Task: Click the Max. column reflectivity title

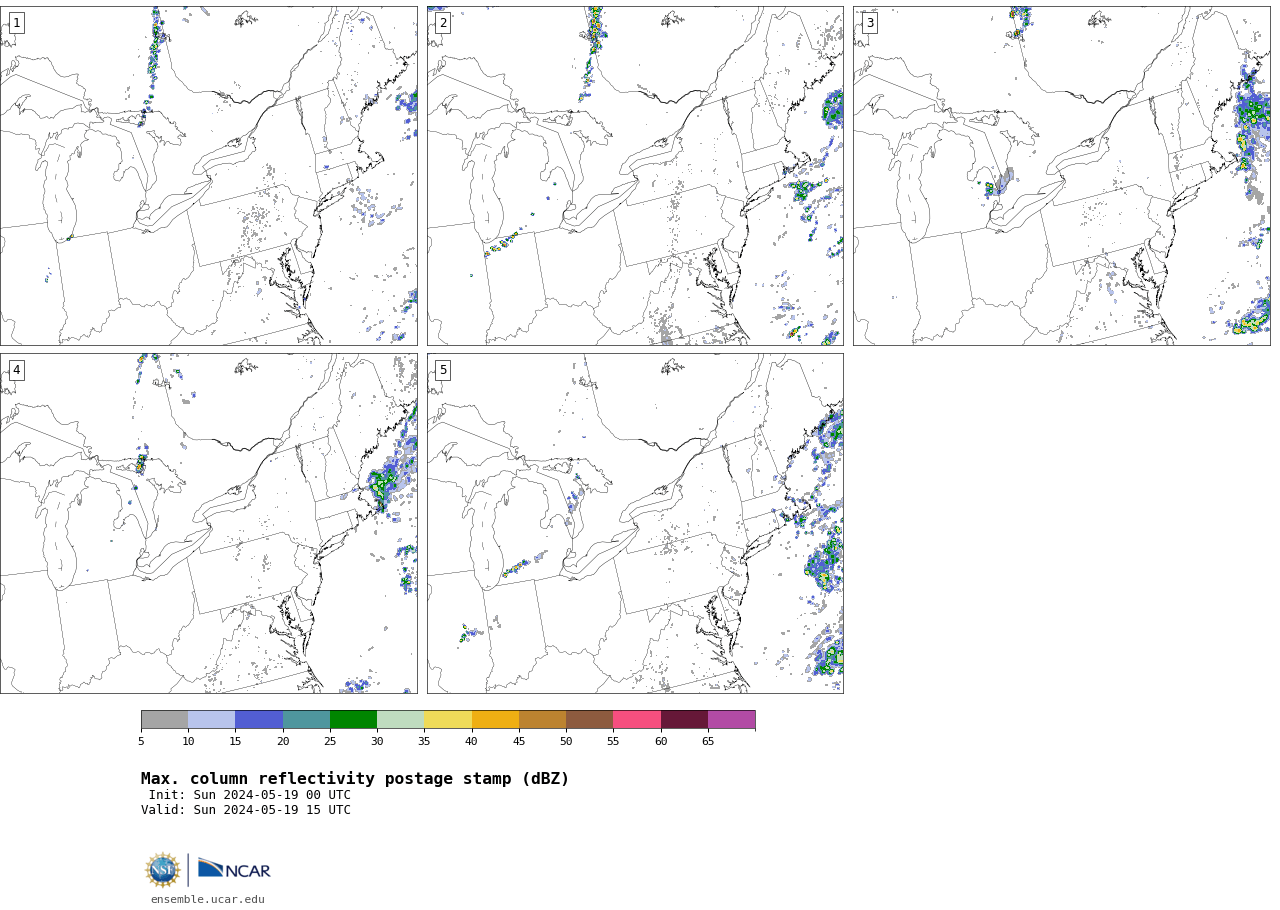Action: [x=355, y=779]
